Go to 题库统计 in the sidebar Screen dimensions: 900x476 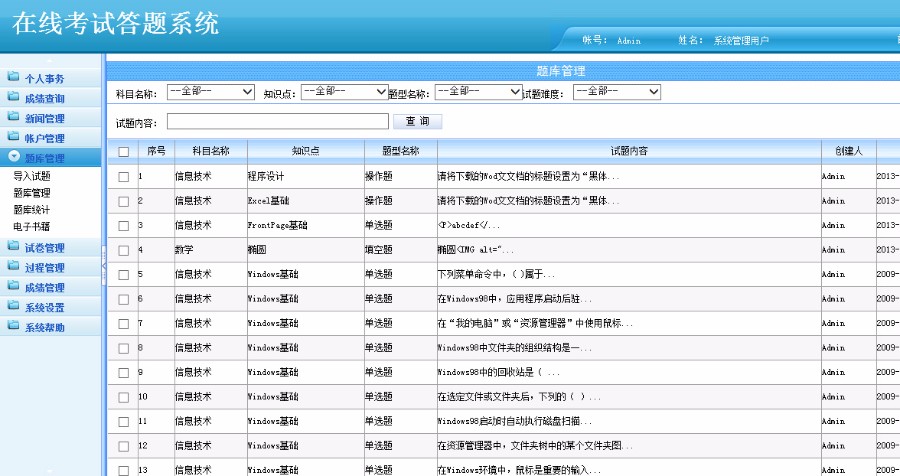(32, 210)
